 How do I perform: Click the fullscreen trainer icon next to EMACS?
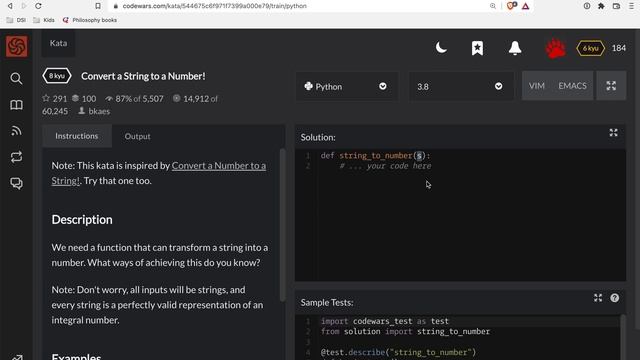[x=611, y=86]
